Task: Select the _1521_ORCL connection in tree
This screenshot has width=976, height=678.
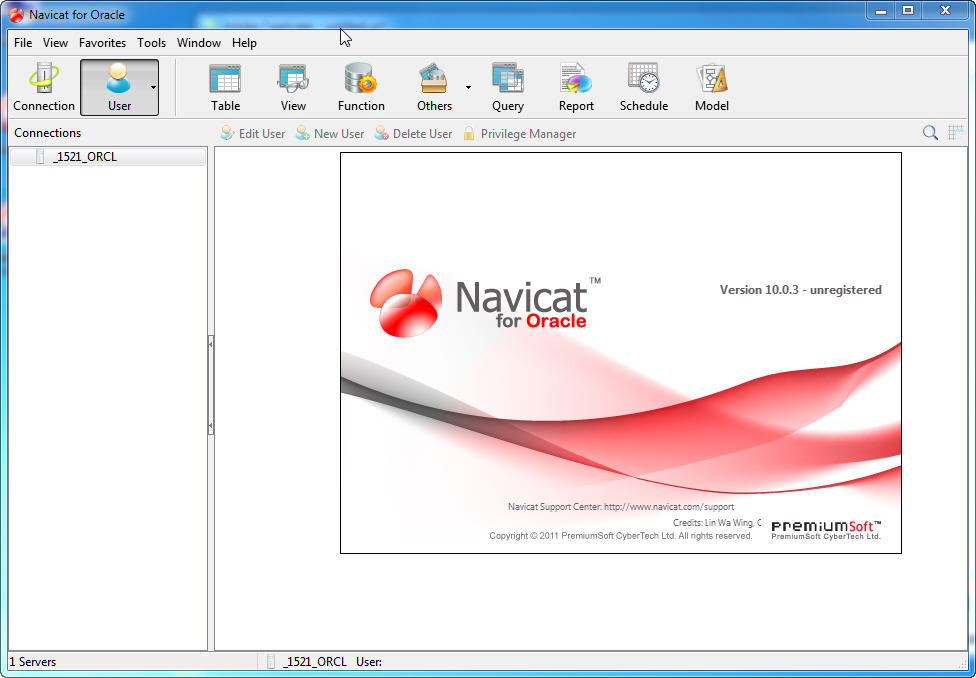Action: click(x=108, y=157)
